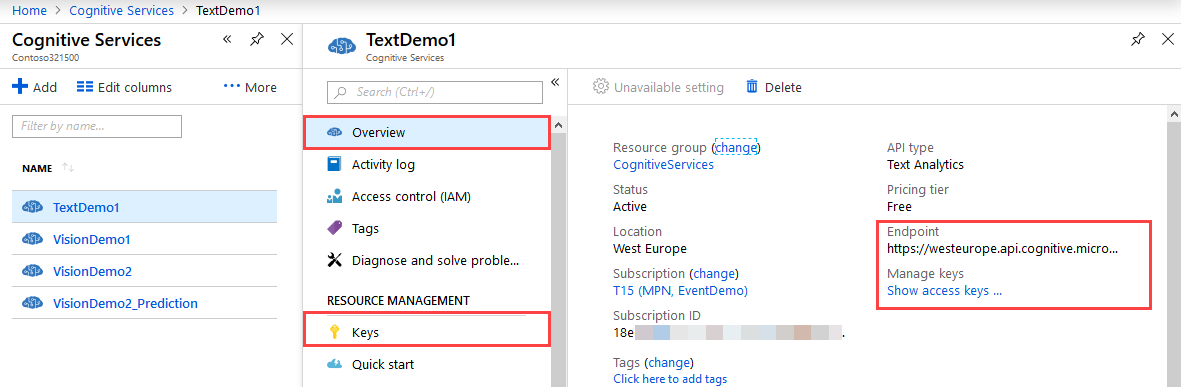This screenshot has height=387, width=1181.
Task: Go to Home in the breadcrumb
Action: tap(29, 11)
